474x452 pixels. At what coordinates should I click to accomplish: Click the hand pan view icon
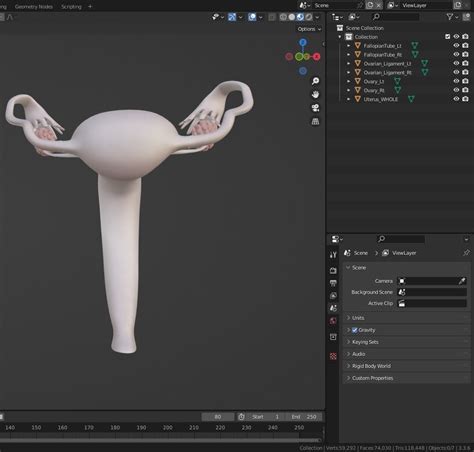coord(315,94)
